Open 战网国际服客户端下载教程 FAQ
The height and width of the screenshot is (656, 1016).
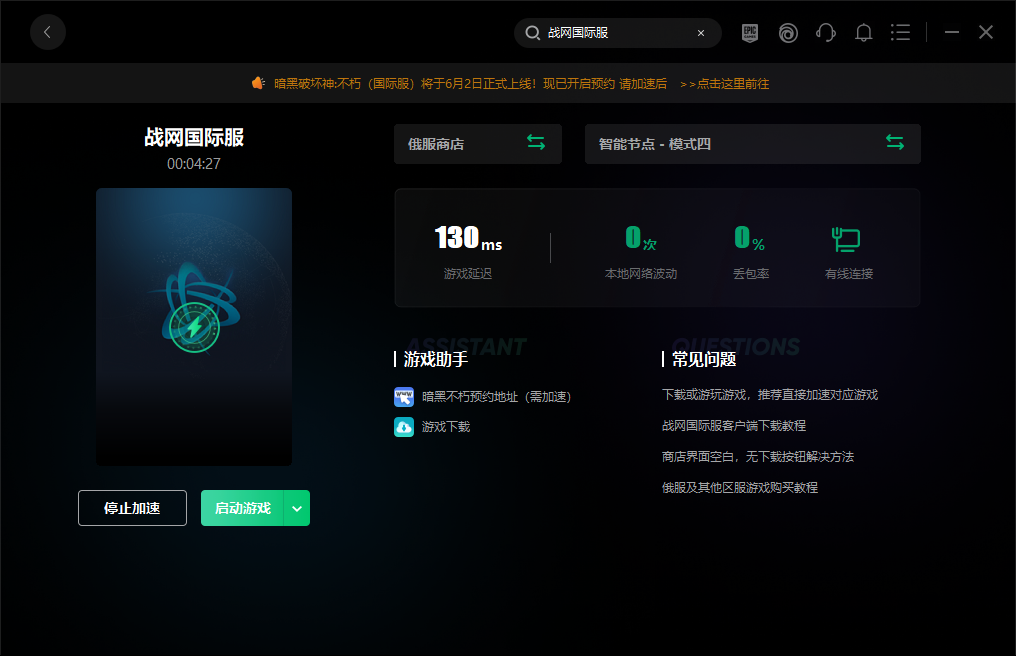click(x=733, y=426)
